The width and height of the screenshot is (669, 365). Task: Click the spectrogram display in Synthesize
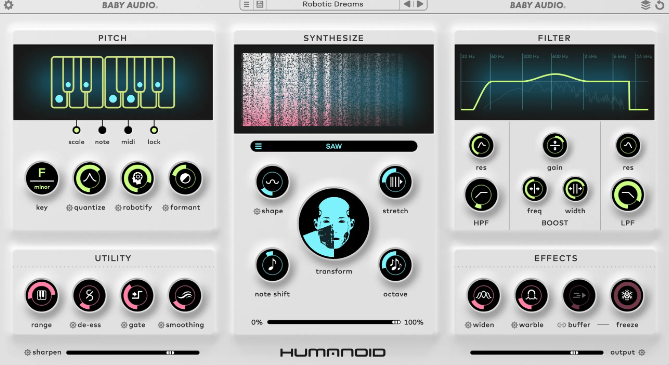[x=334, y=89]
